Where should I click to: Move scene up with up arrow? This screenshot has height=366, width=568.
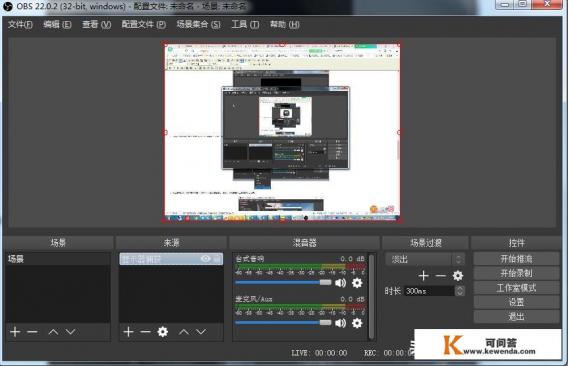(x=53, y=332)
